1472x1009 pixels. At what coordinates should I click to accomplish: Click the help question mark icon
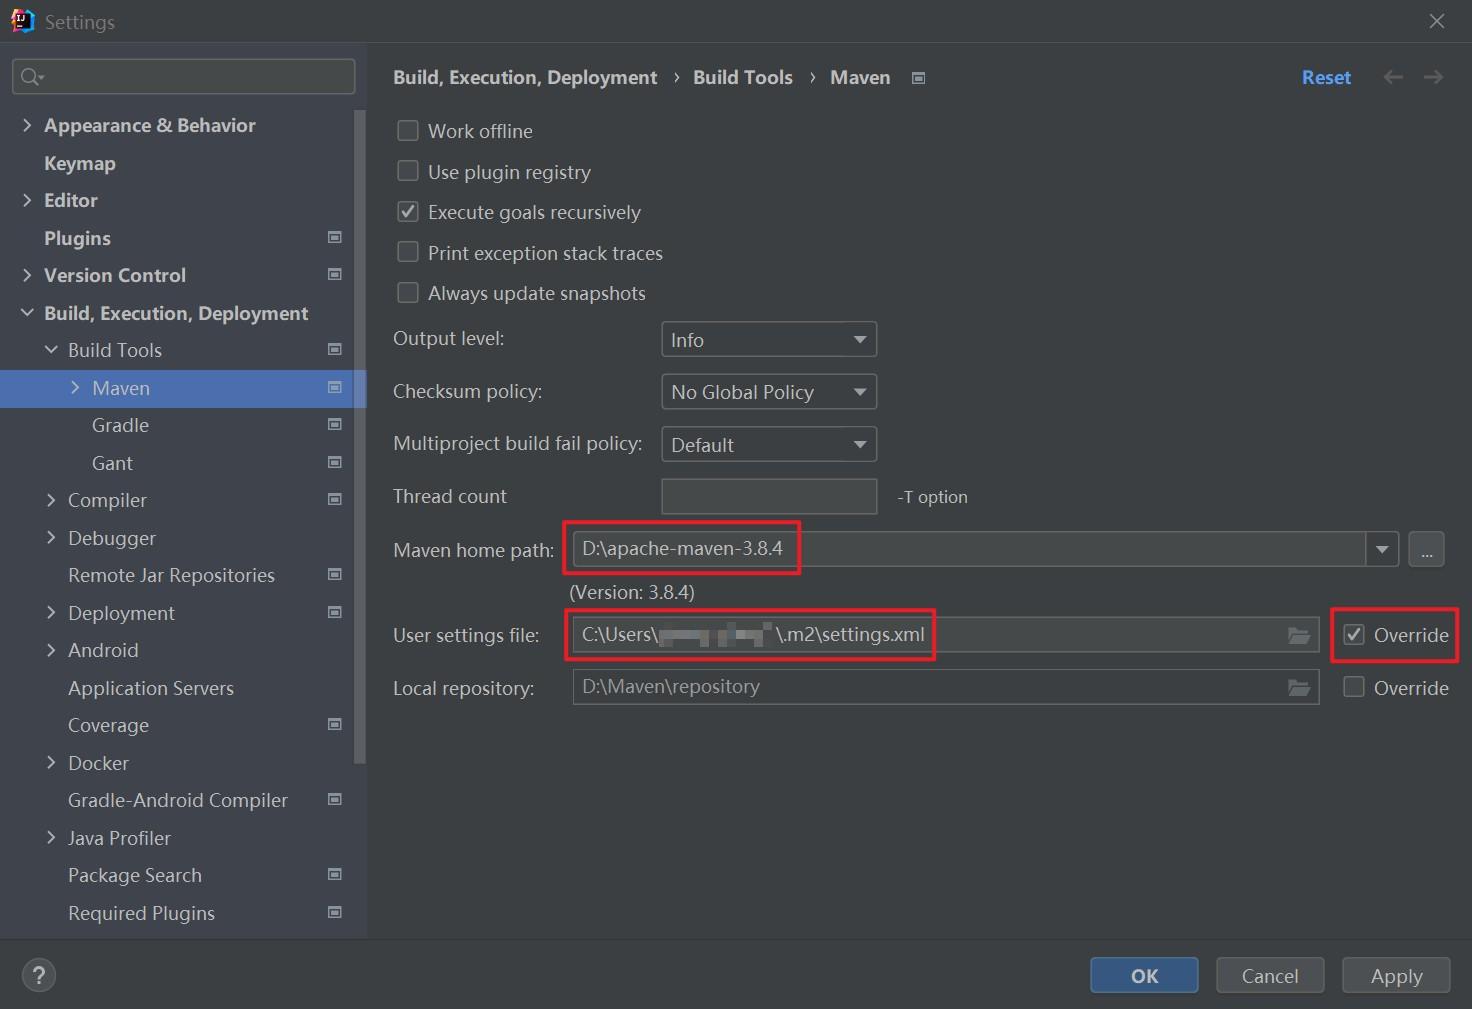[x=39, y=975]
